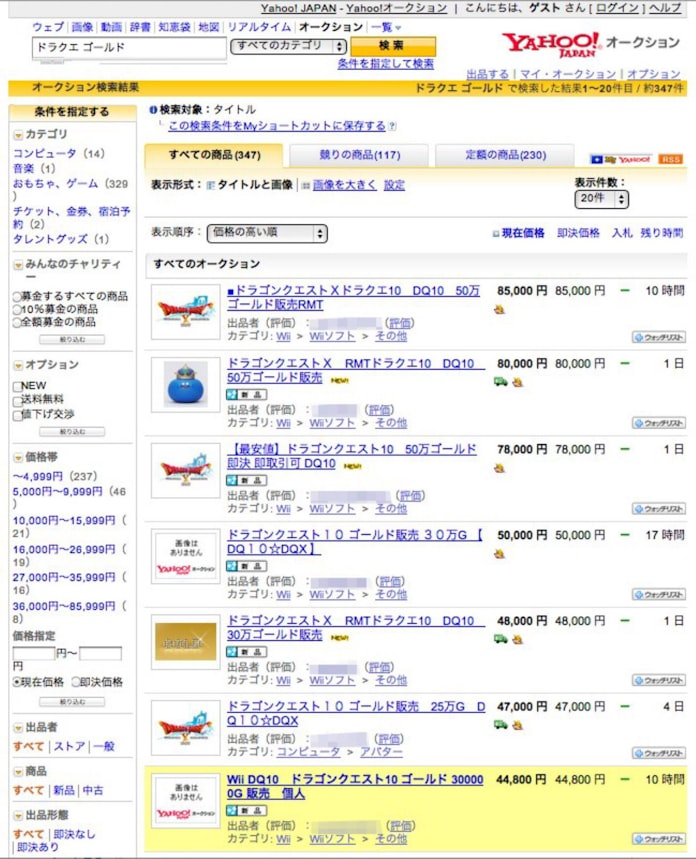The width and height of the screenshot is (696, 859).
Task: Click the green truck icon on the 80,000 yen listing
Action: 500,382
